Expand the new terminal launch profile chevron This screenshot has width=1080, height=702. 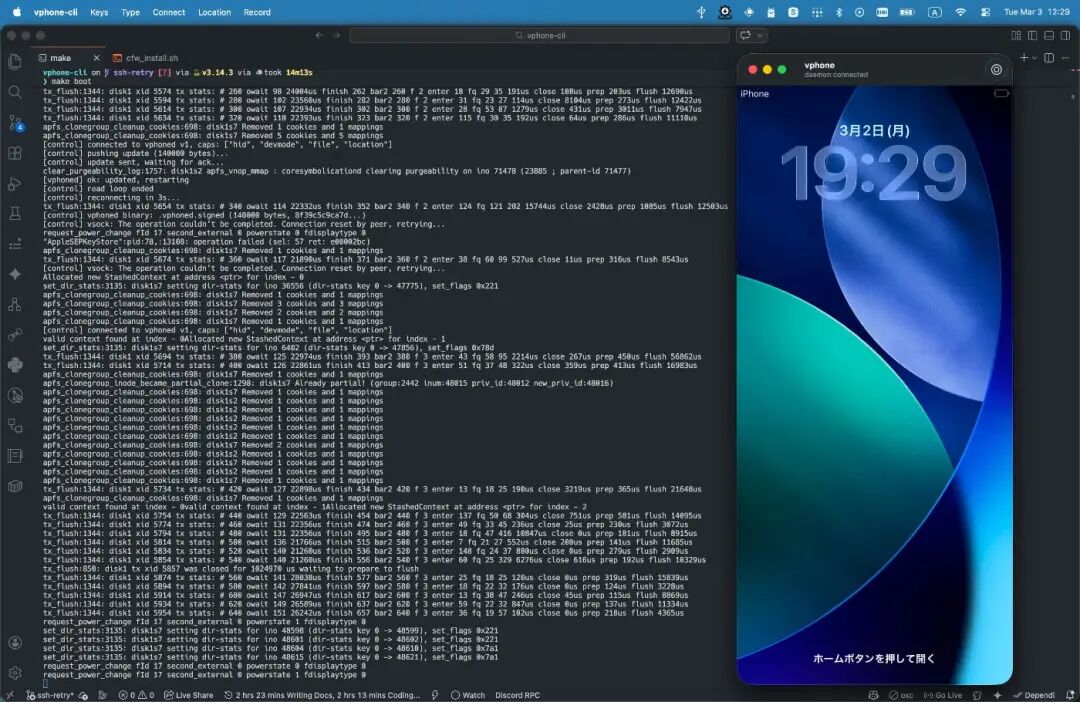(x=1034, y=59)
